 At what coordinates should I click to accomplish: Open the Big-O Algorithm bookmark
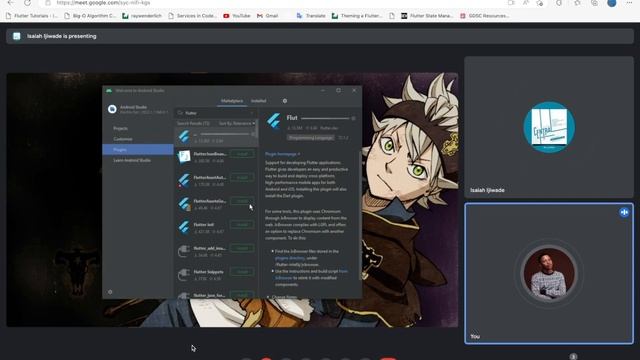(x=90, y=16)
